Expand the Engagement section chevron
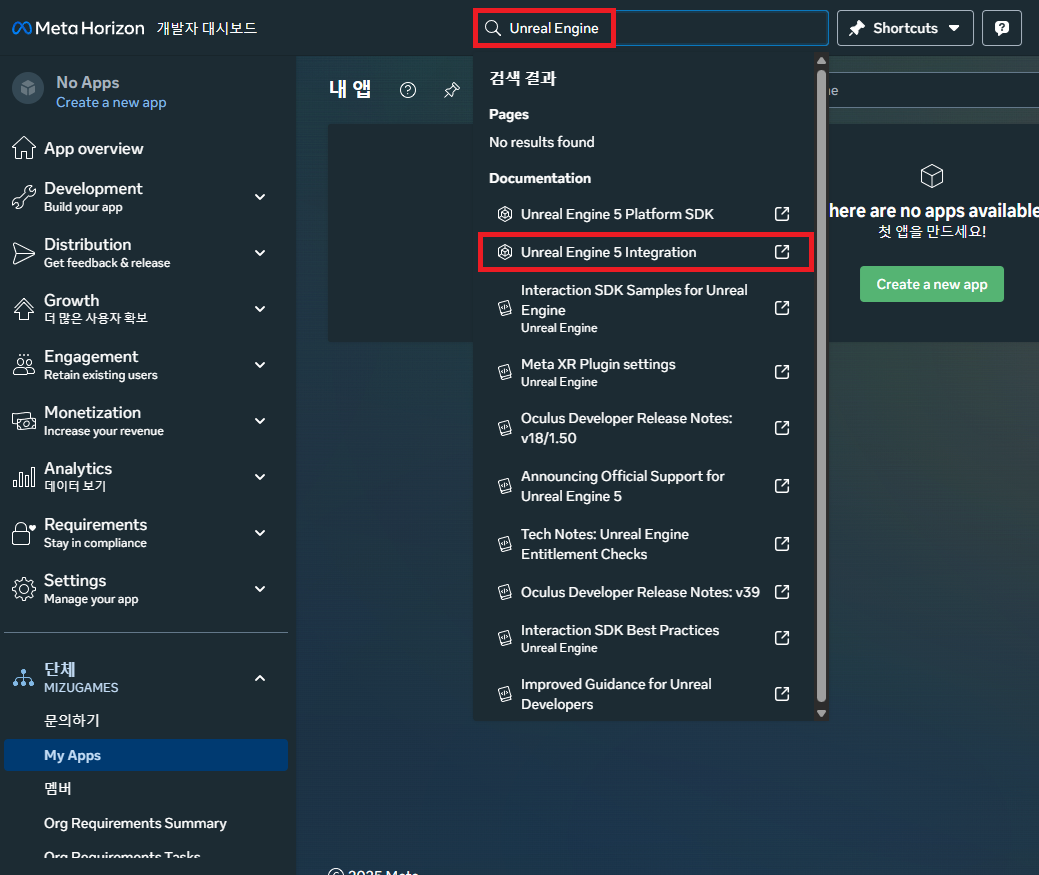Viewport: 1039px width, 875px height. 260,365
